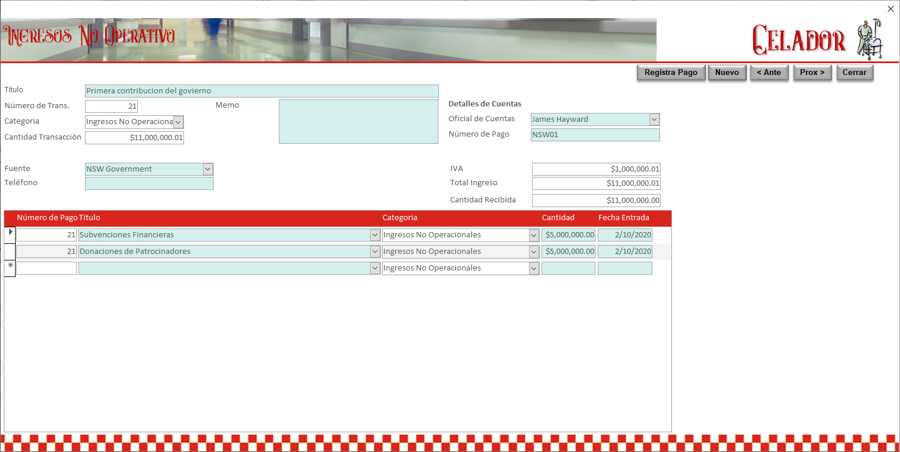Select the Donaciones de Patrocinadores row selector

point(10,252)
